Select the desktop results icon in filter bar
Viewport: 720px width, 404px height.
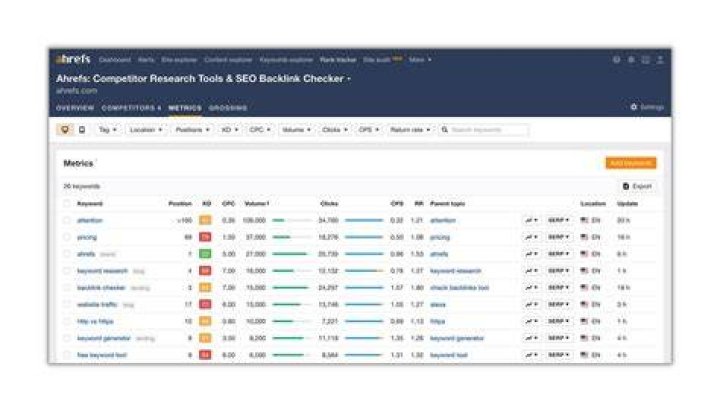pyautogui.click(x=65, y=130)
